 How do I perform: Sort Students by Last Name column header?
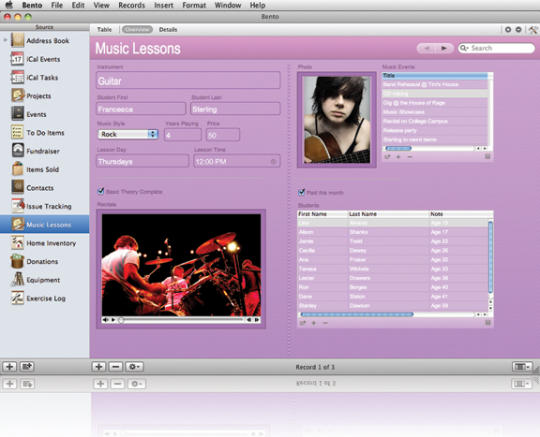coord(388,214)
